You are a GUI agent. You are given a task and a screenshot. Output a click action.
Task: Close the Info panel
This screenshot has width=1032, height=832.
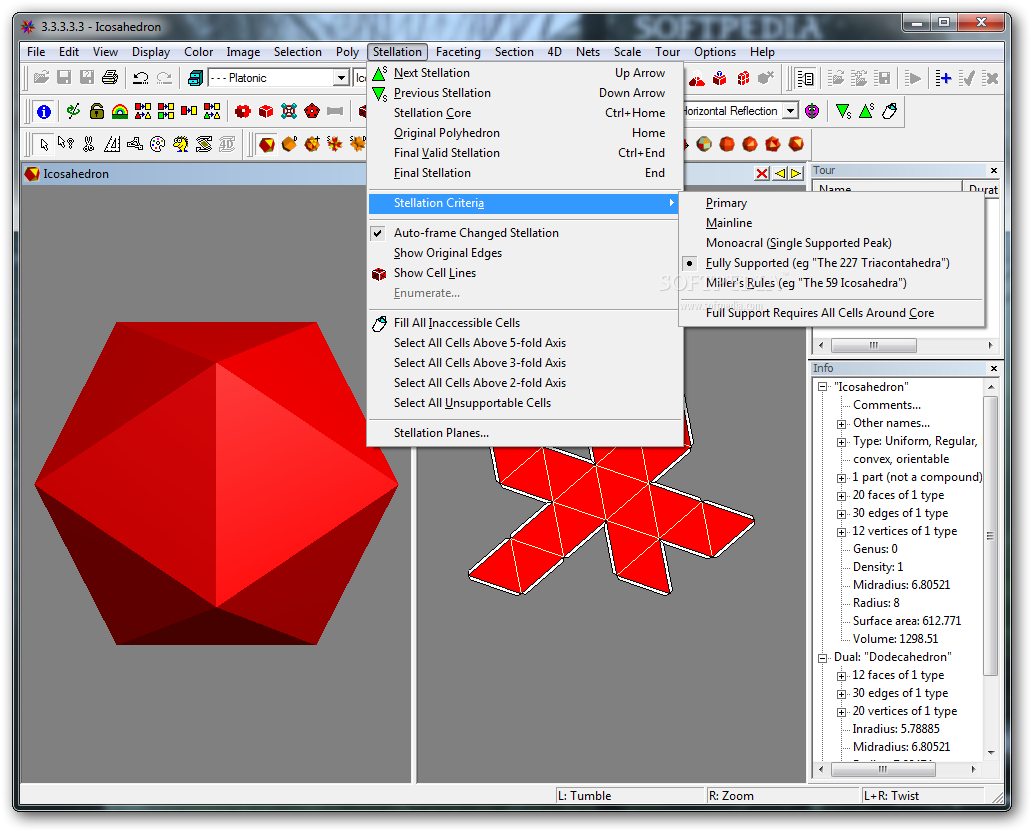click(x=994, y=369)
